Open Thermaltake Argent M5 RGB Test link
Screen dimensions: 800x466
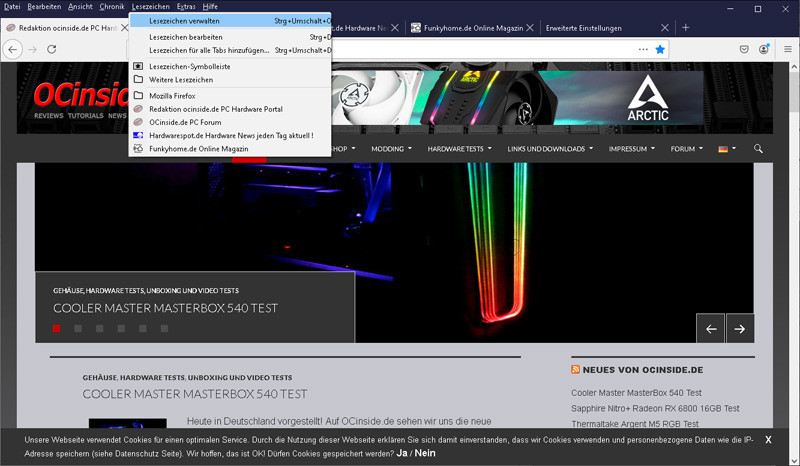(x=635, y=424)
